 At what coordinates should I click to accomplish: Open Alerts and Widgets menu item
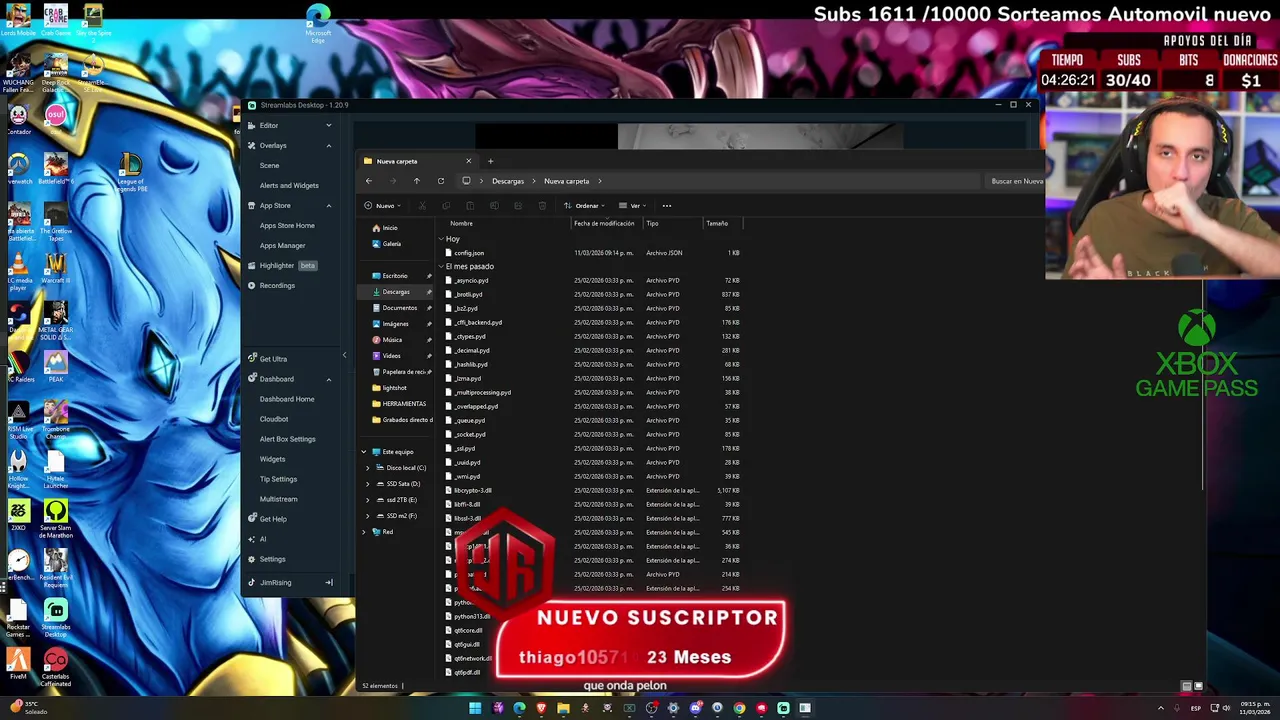pos(289,185)
